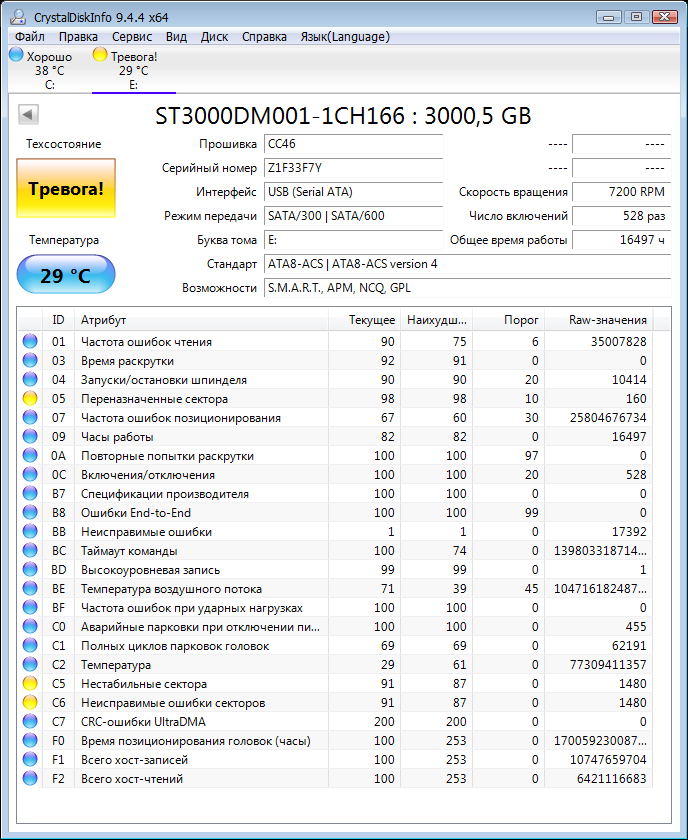Click the blue status icon for attribute F0
Screen dimensions: 688x840
coord(30,741)
